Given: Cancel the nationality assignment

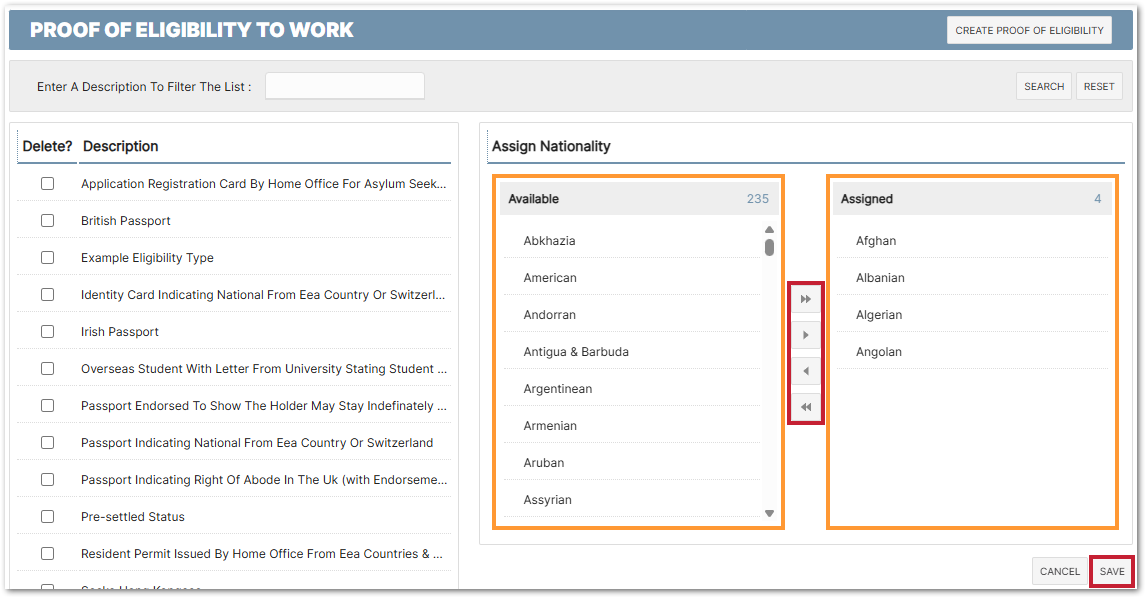Looking at the screenshot, I should (x=1059, y=572).
